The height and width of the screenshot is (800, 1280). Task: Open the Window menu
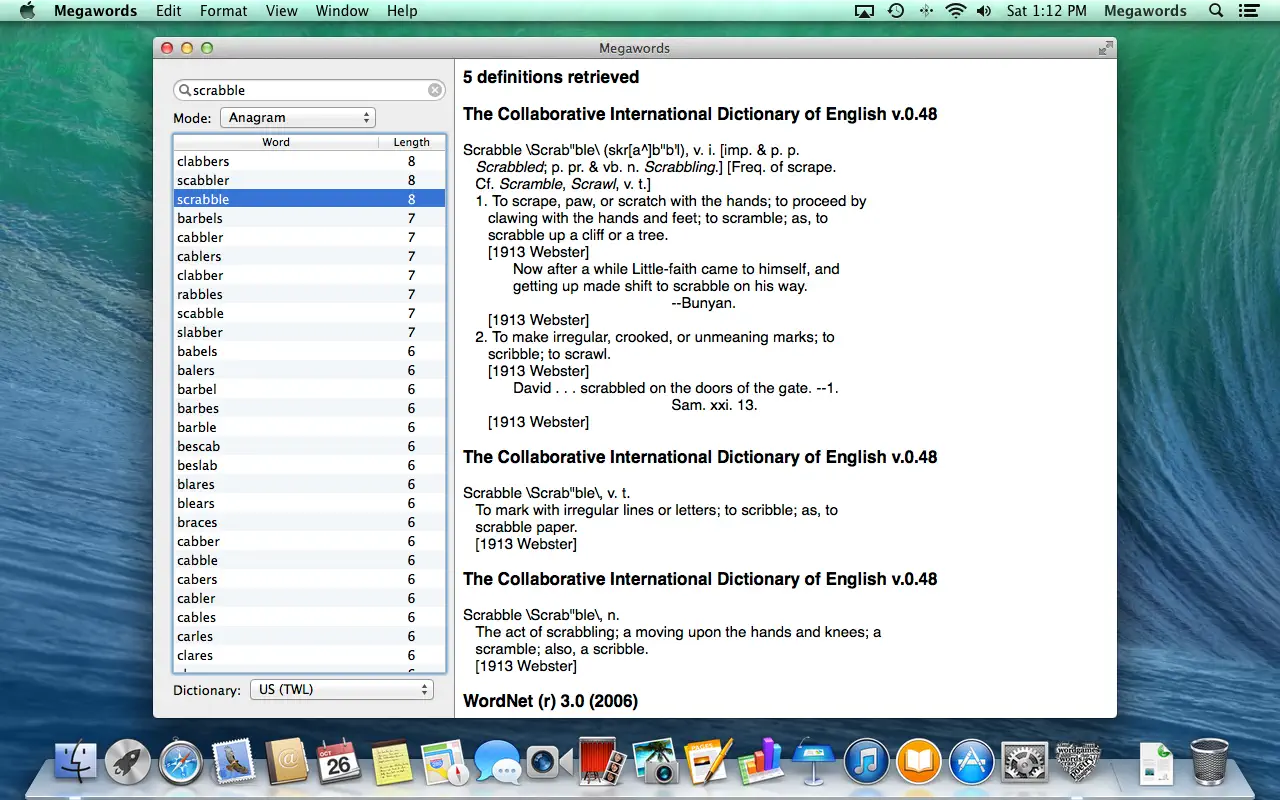(342, 11)
